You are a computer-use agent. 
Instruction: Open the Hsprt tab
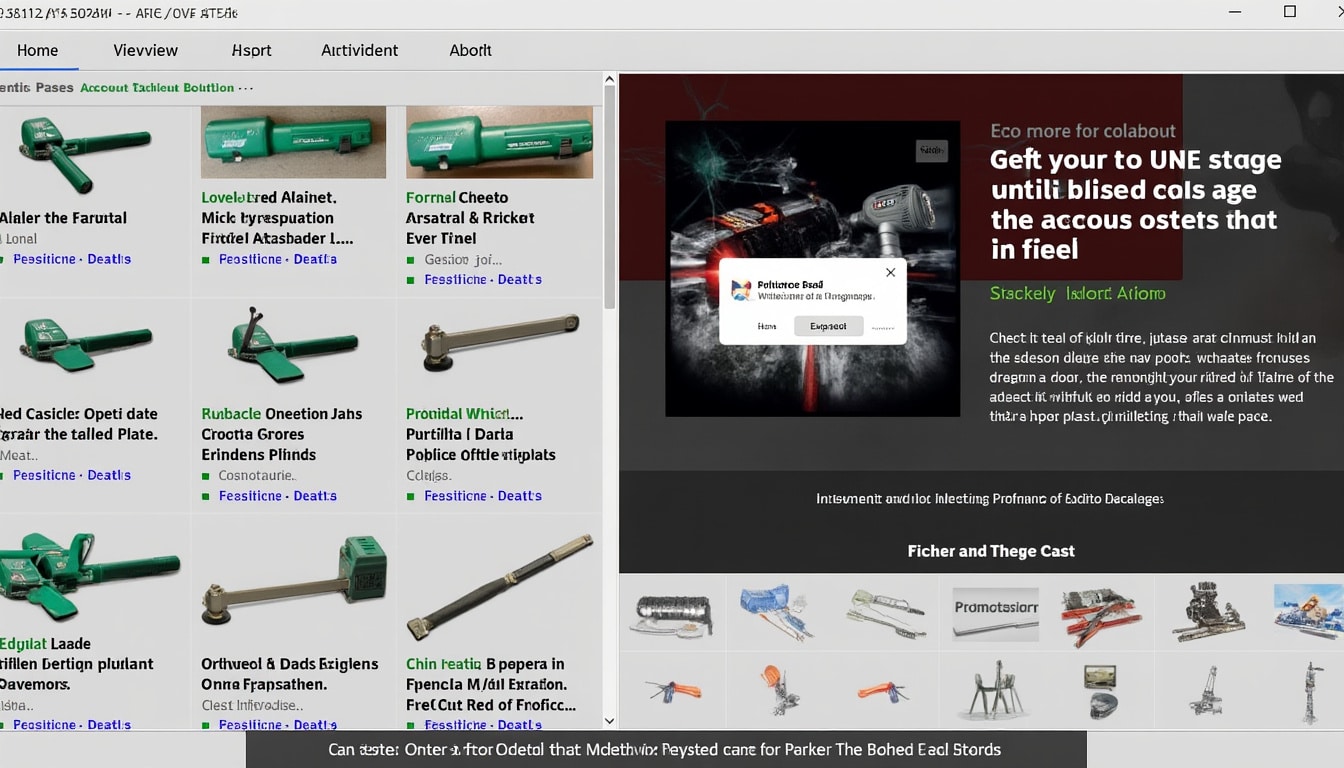pyautogui.click(x=251, y=50)
